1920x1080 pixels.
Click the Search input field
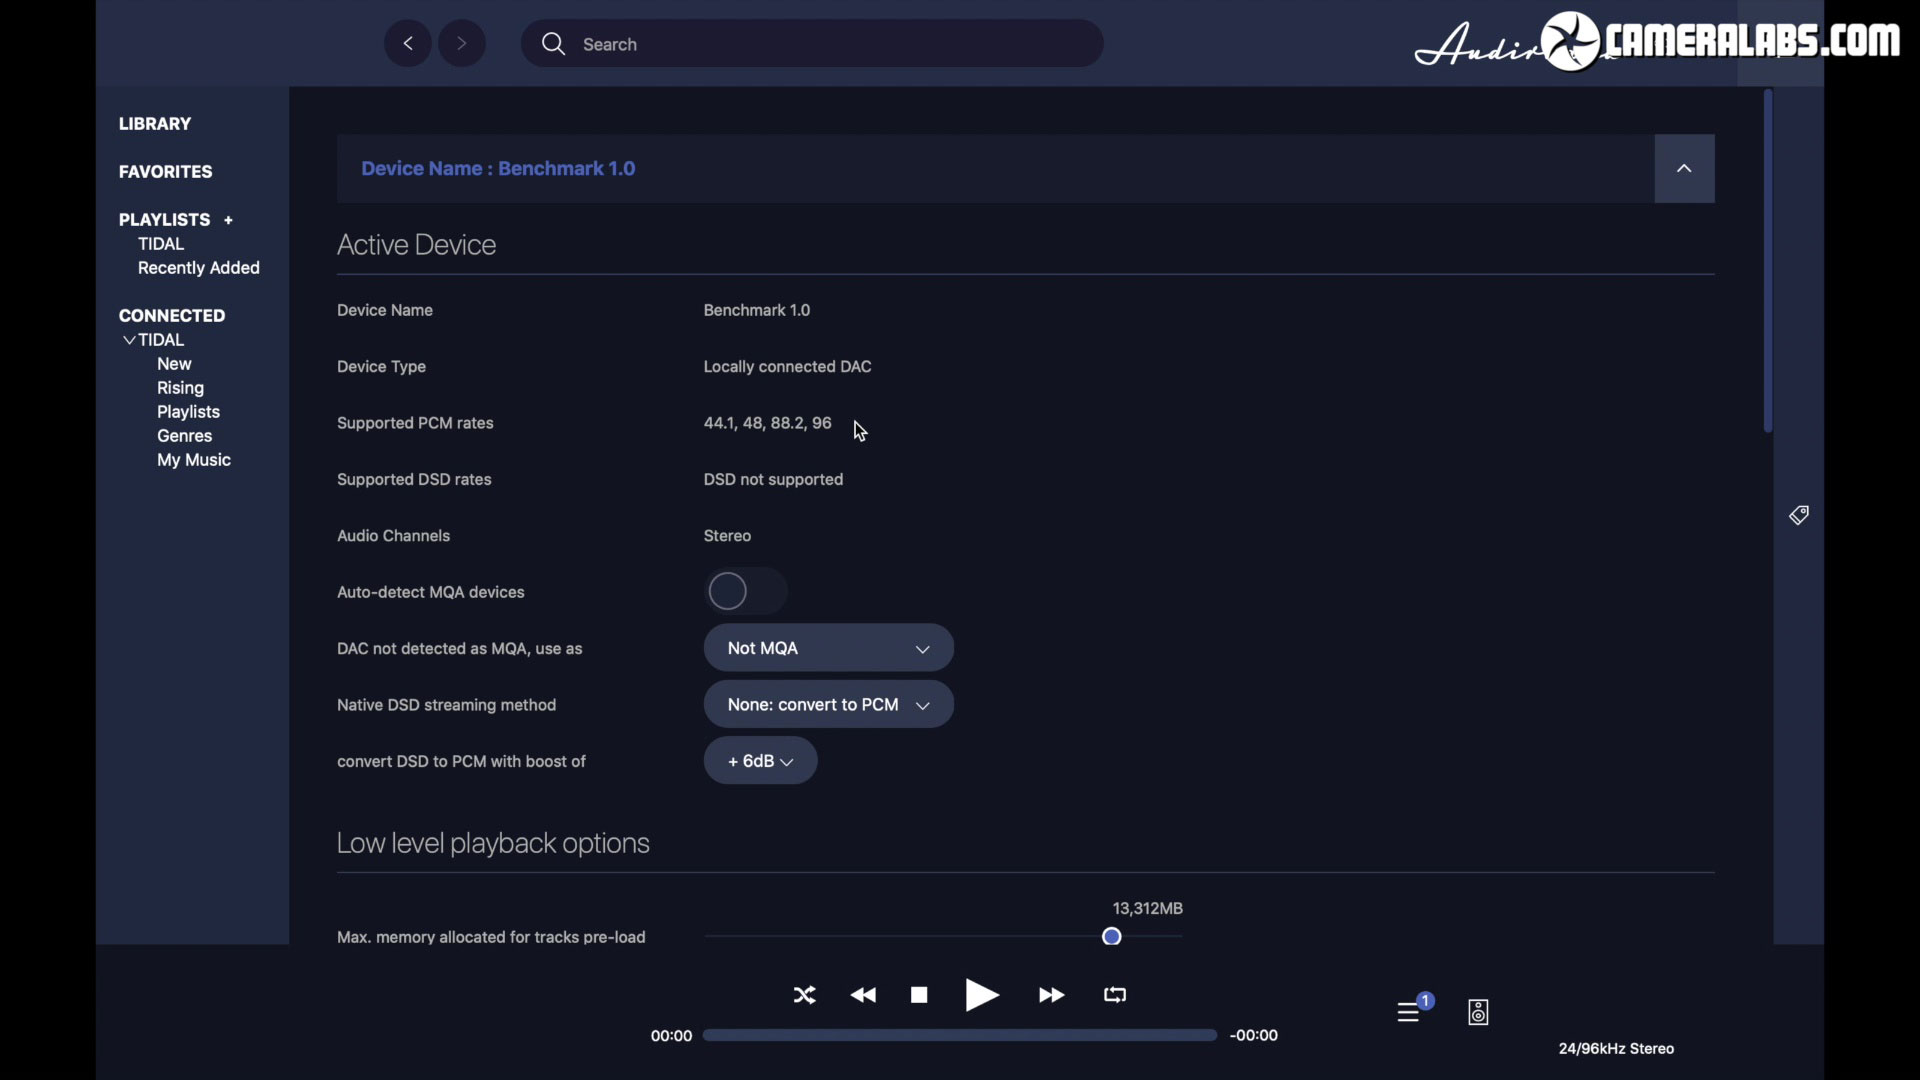pyautogui.click(x=810, y=44)
